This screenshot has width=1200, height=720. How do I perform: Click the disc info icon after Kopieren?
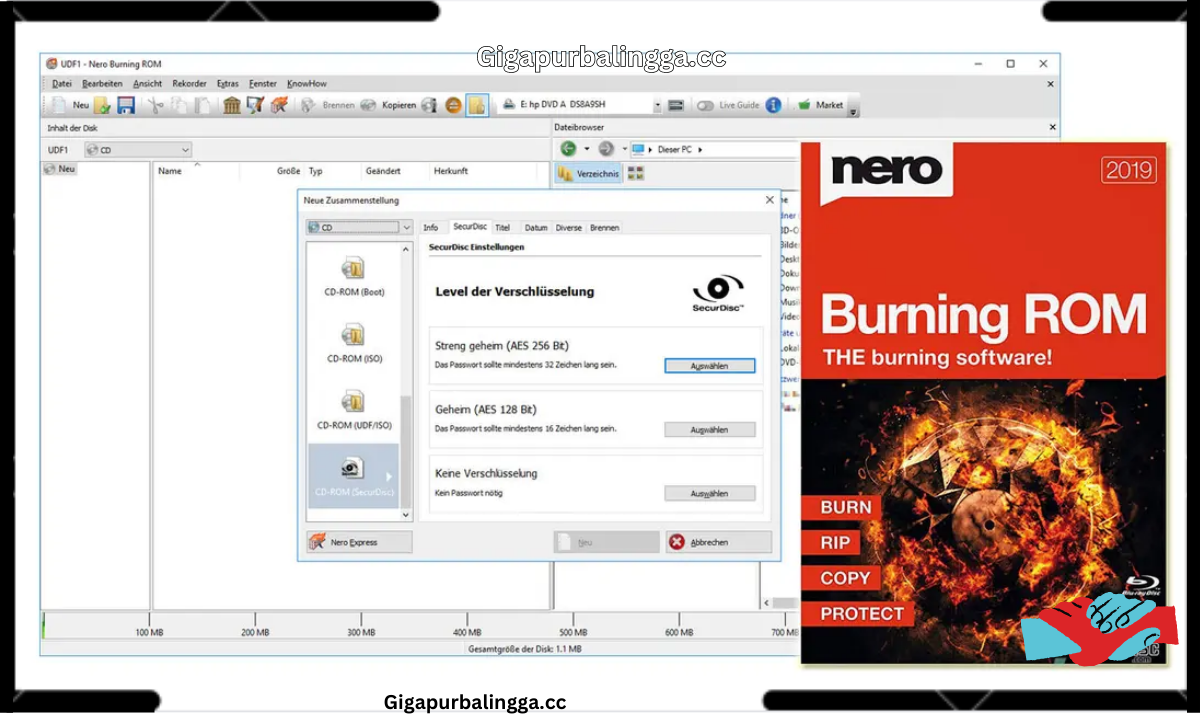pyautogui.click(x=430, y=105)
